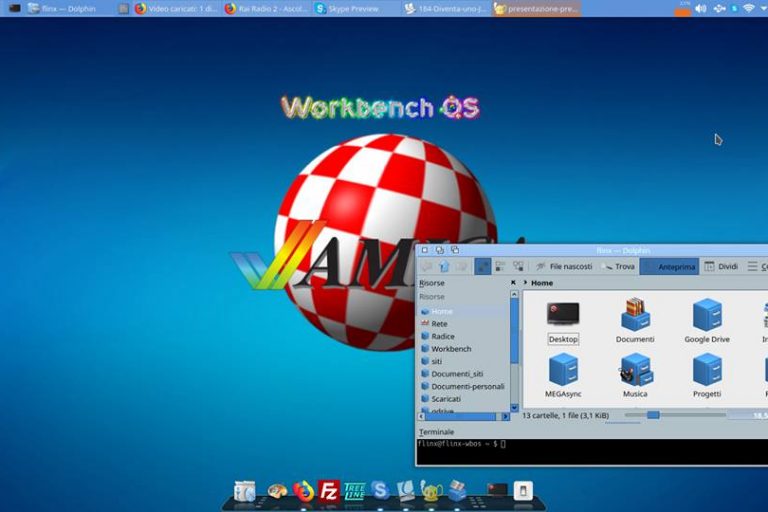Image resolution: width=768 pixels, height=512 pixels.
Task: Open FileZilla from the dock
Action: (328, 490)
